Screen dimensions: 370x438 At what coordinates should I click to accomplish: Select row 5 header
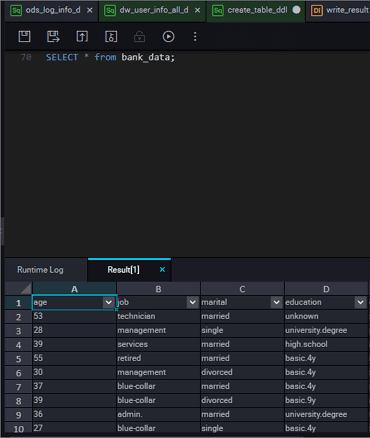[x=19, y=359]
